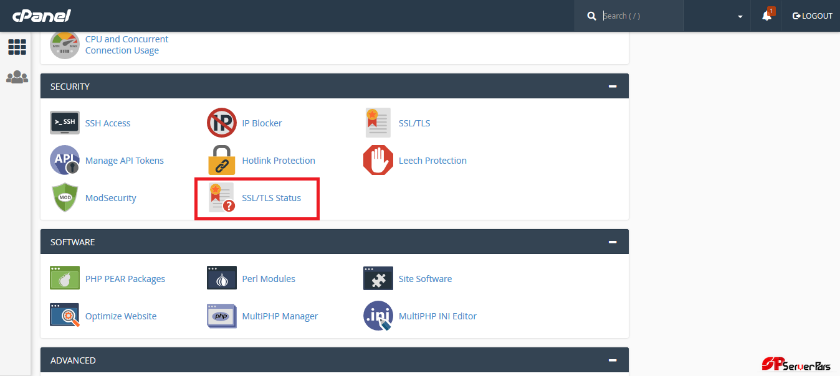Viewport: 840px width, 376px height.
Task: Click the Perl Modules onion icon
Action: tap(222, 279)
